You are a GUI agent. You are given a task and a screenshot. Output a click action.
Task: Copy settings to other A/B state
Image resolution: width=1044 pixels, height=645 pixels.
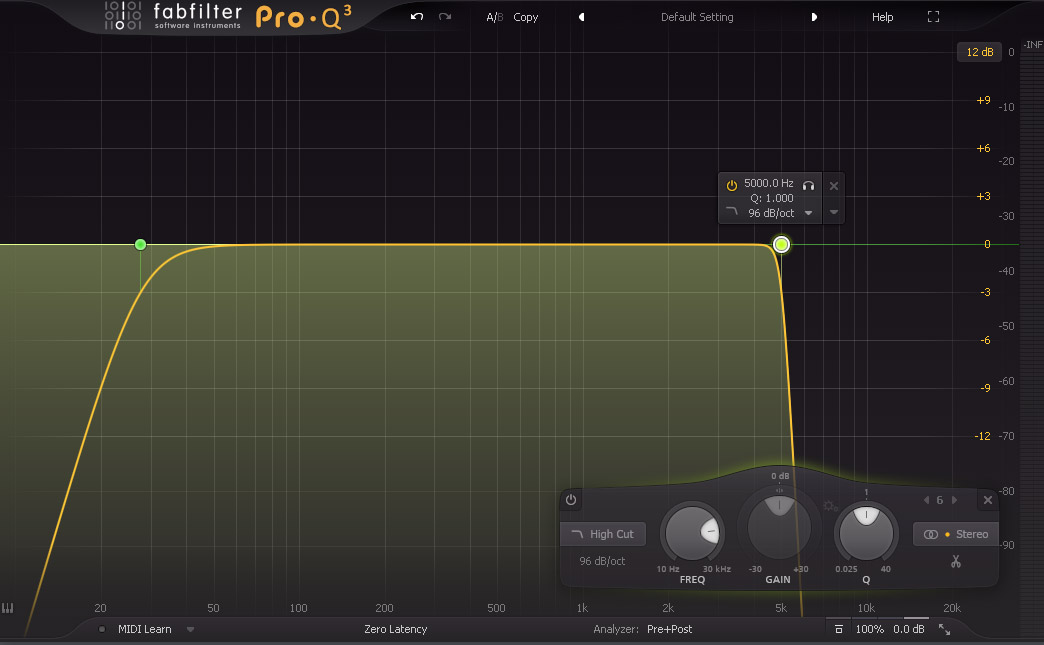click(x=525, y=17)
